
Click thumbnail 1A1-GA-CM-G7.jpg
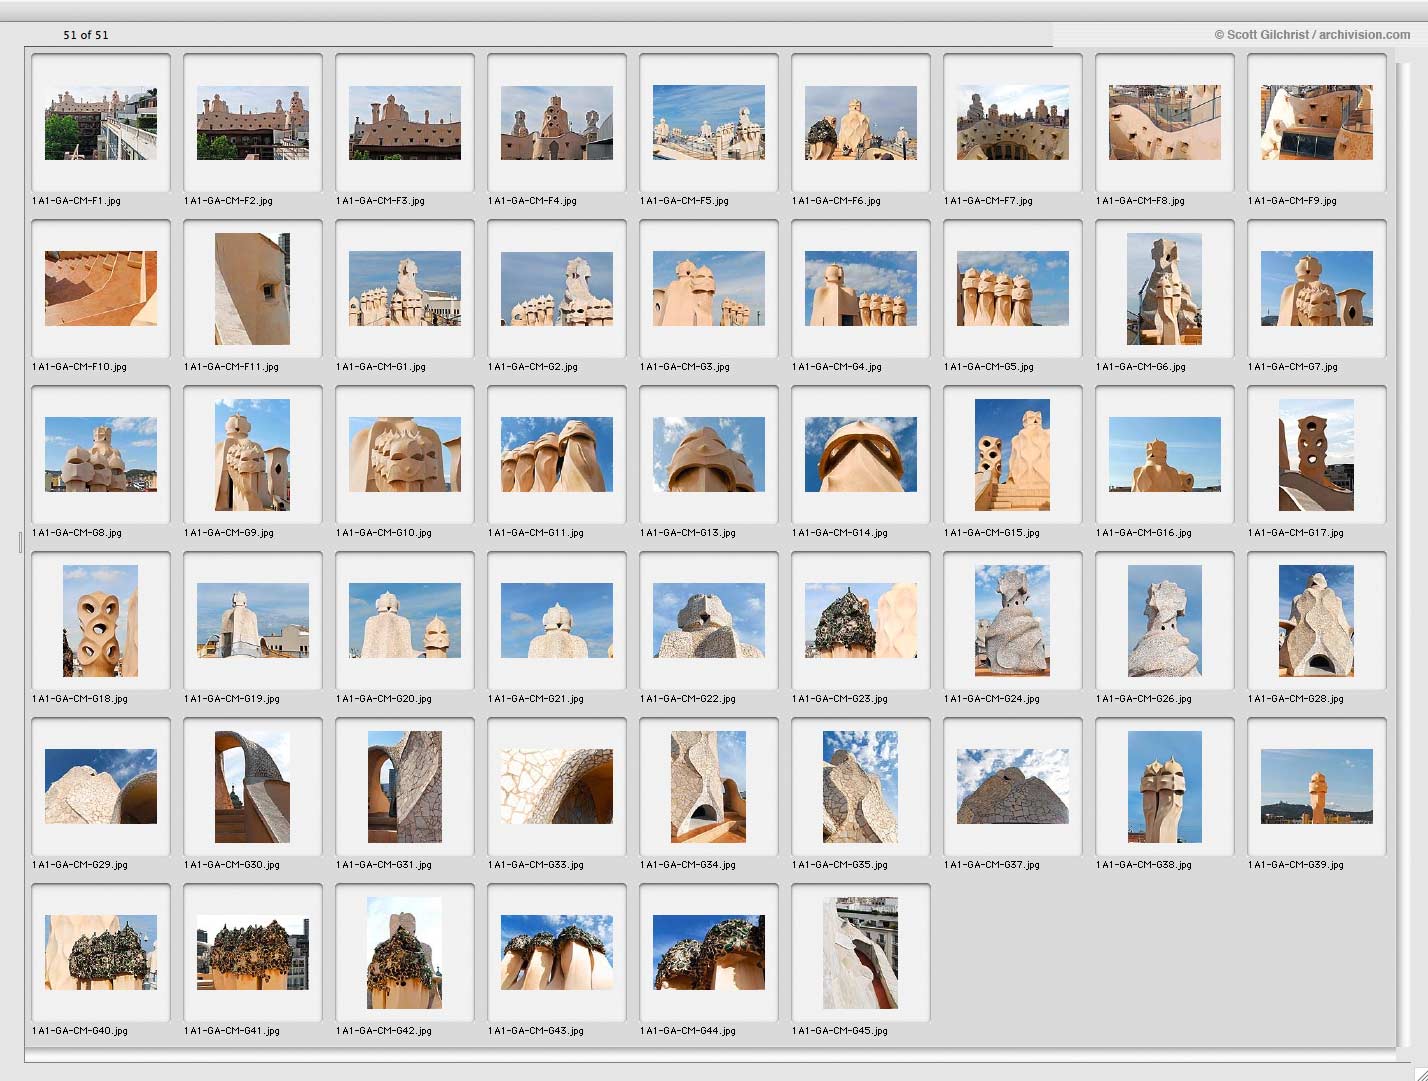tap(1317, 289)
